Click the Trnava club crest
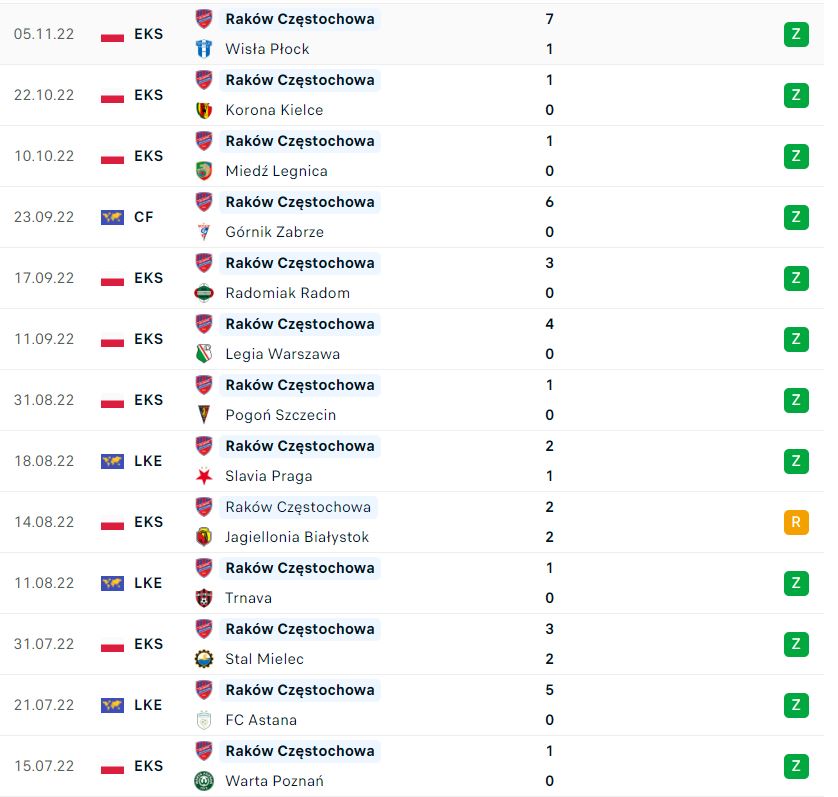 tap(204, 598)
